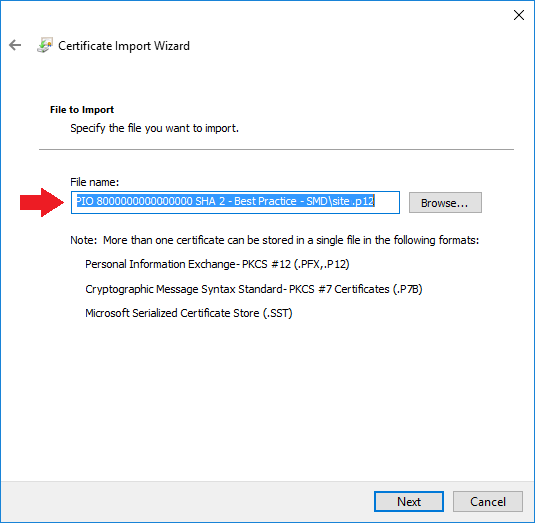Click the gray footer bar beside Next
535x523 pixels.
[187, 501]
